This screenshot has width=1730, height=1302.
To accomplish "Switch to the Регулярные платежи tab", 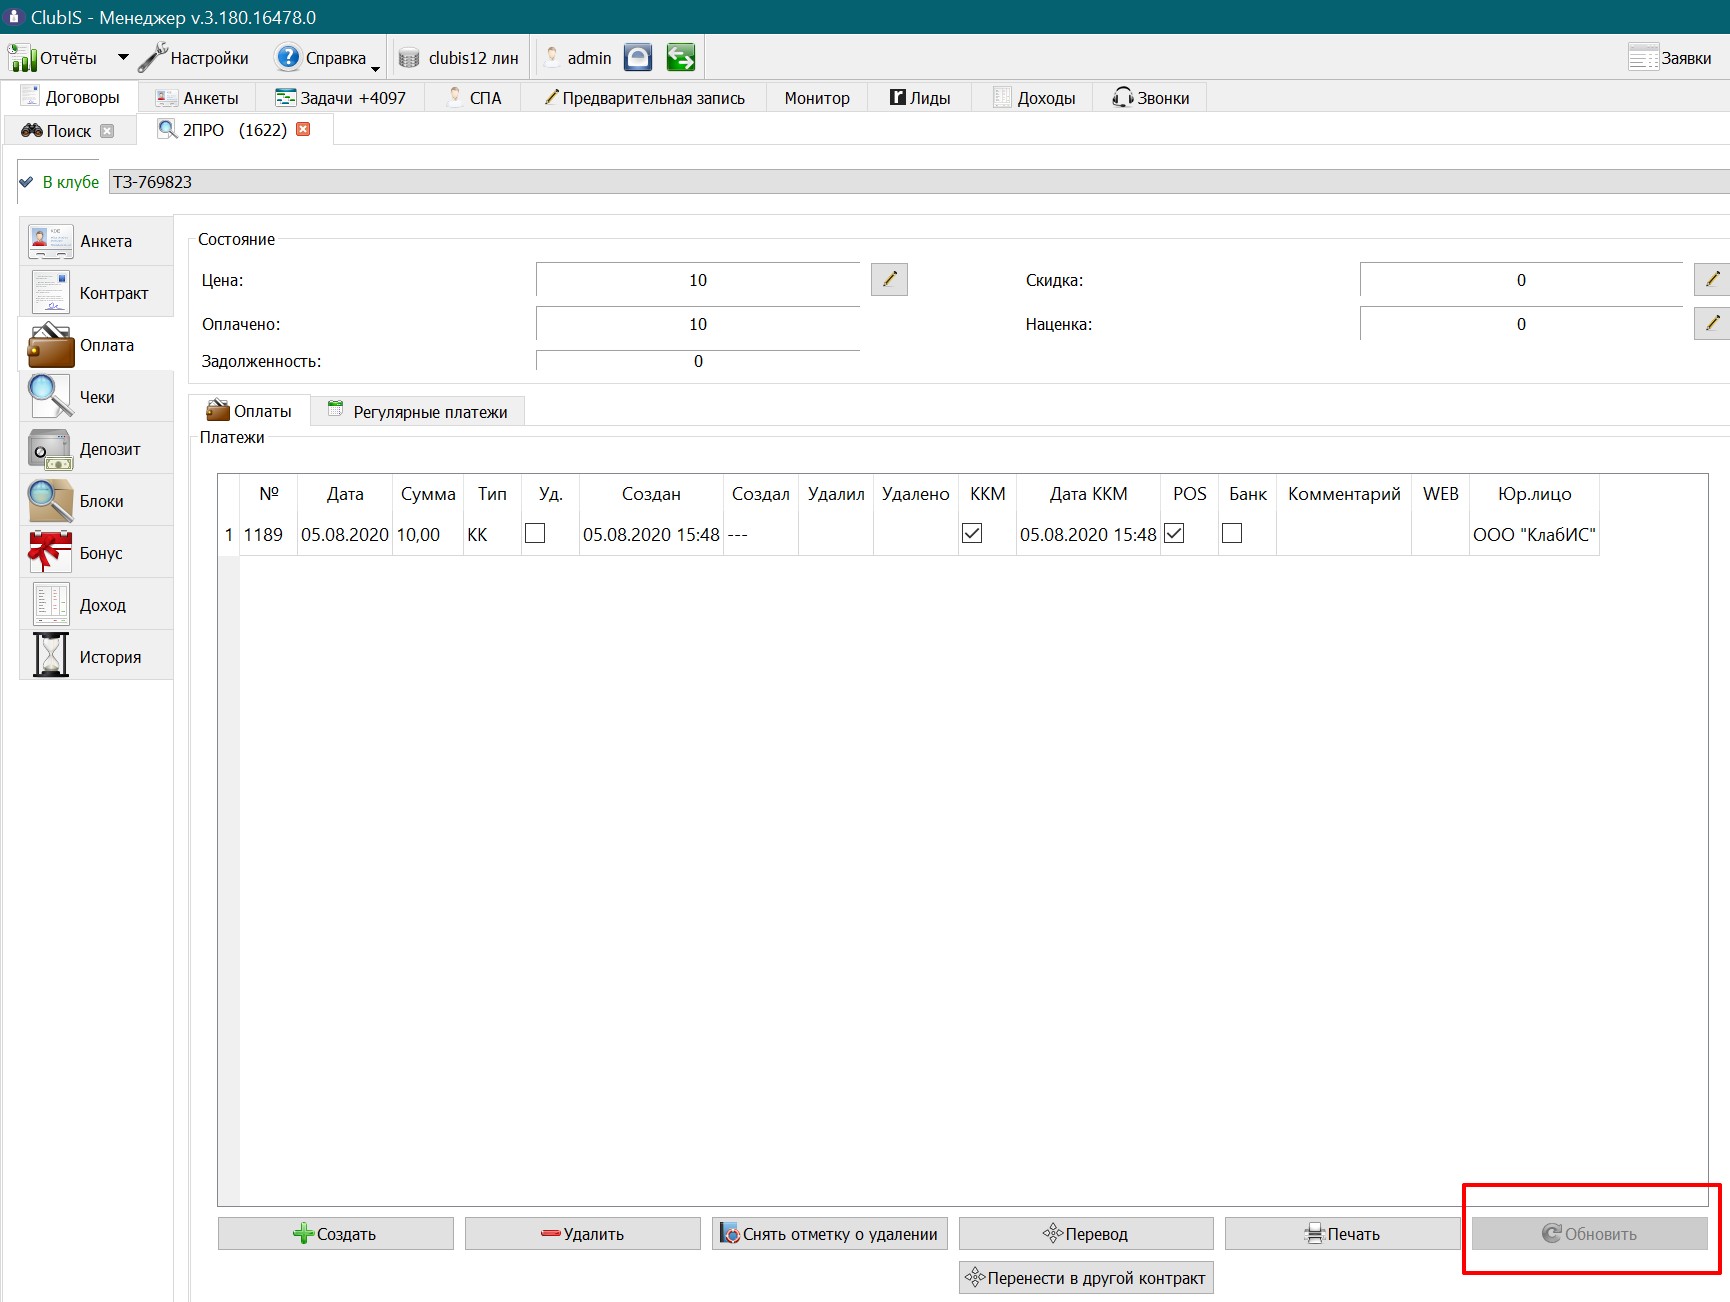I will [418, 412].
